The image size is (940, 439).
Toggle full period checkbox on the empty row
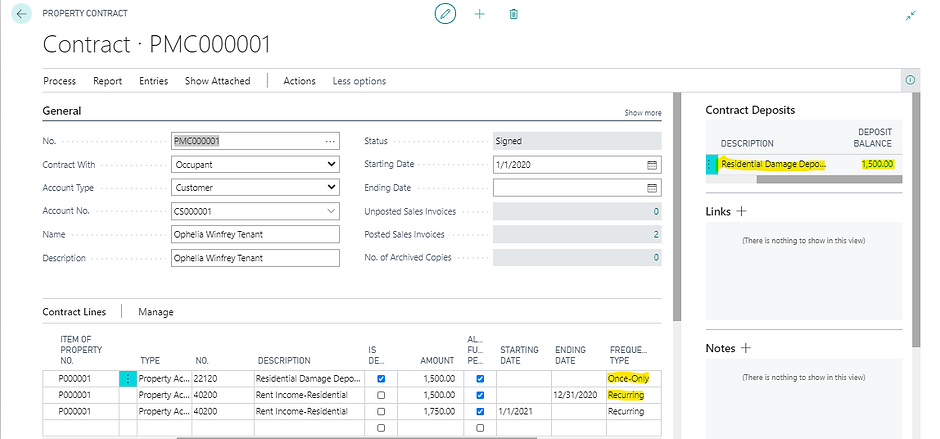click(480, 428)
